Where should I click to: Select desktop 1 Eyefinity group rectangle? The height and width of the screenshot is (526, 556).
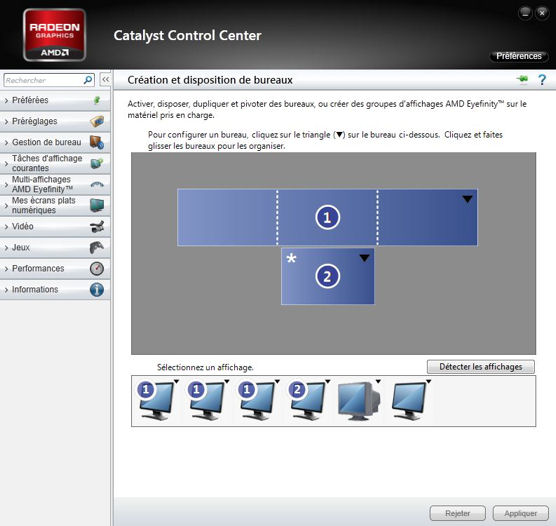[x=327, y=217]
